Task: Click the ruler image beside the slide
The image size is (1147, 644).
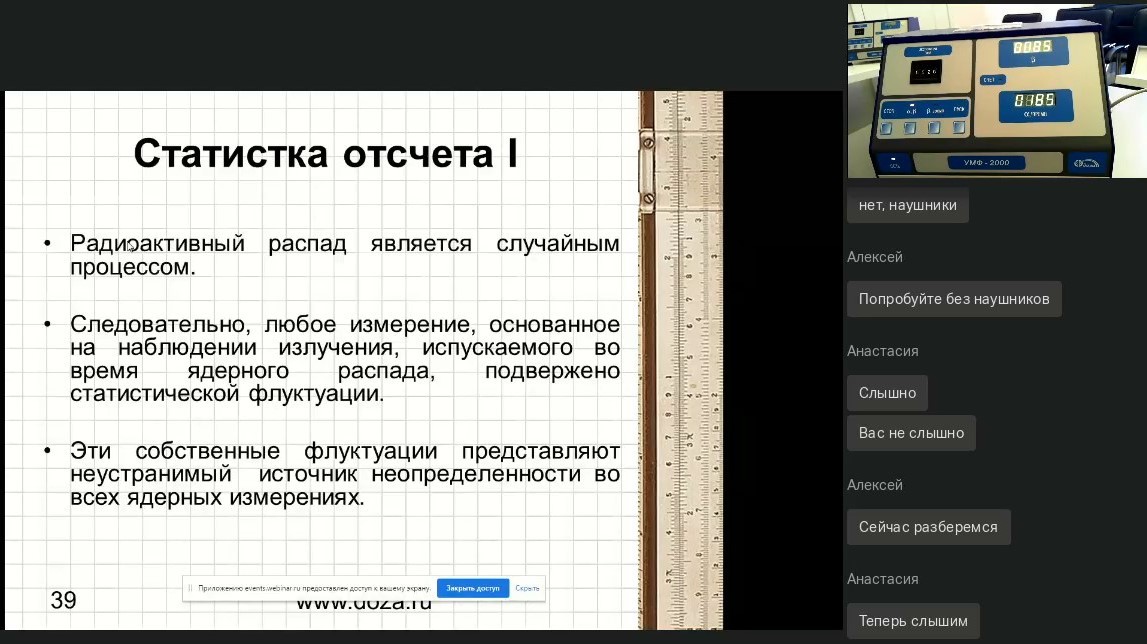Action: [680, 360]
